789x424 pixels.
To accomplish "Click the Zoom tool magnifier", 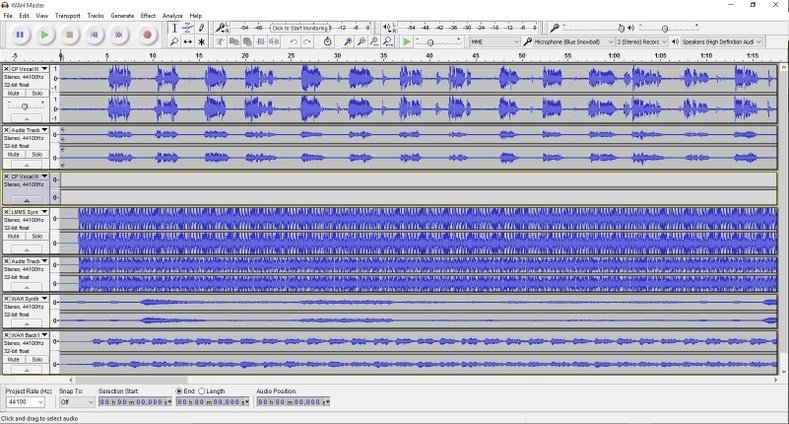I will tap(174, 42).
